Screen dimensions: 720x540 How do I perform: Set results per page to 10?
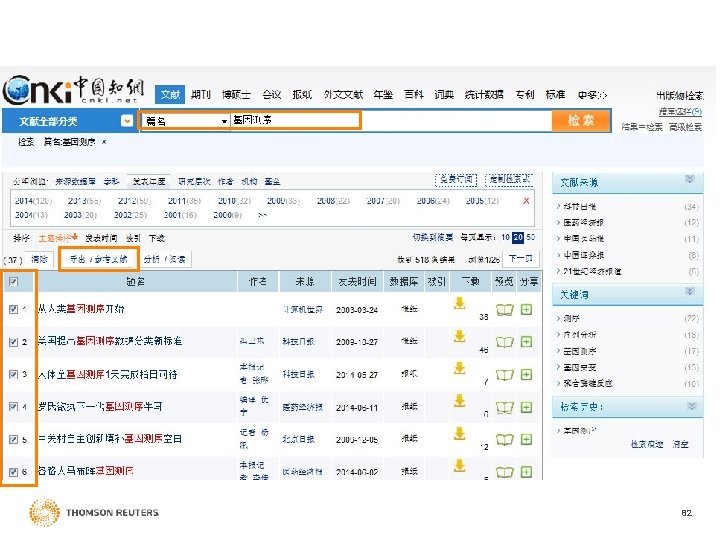pyautogui.click(x=506, y=237)
